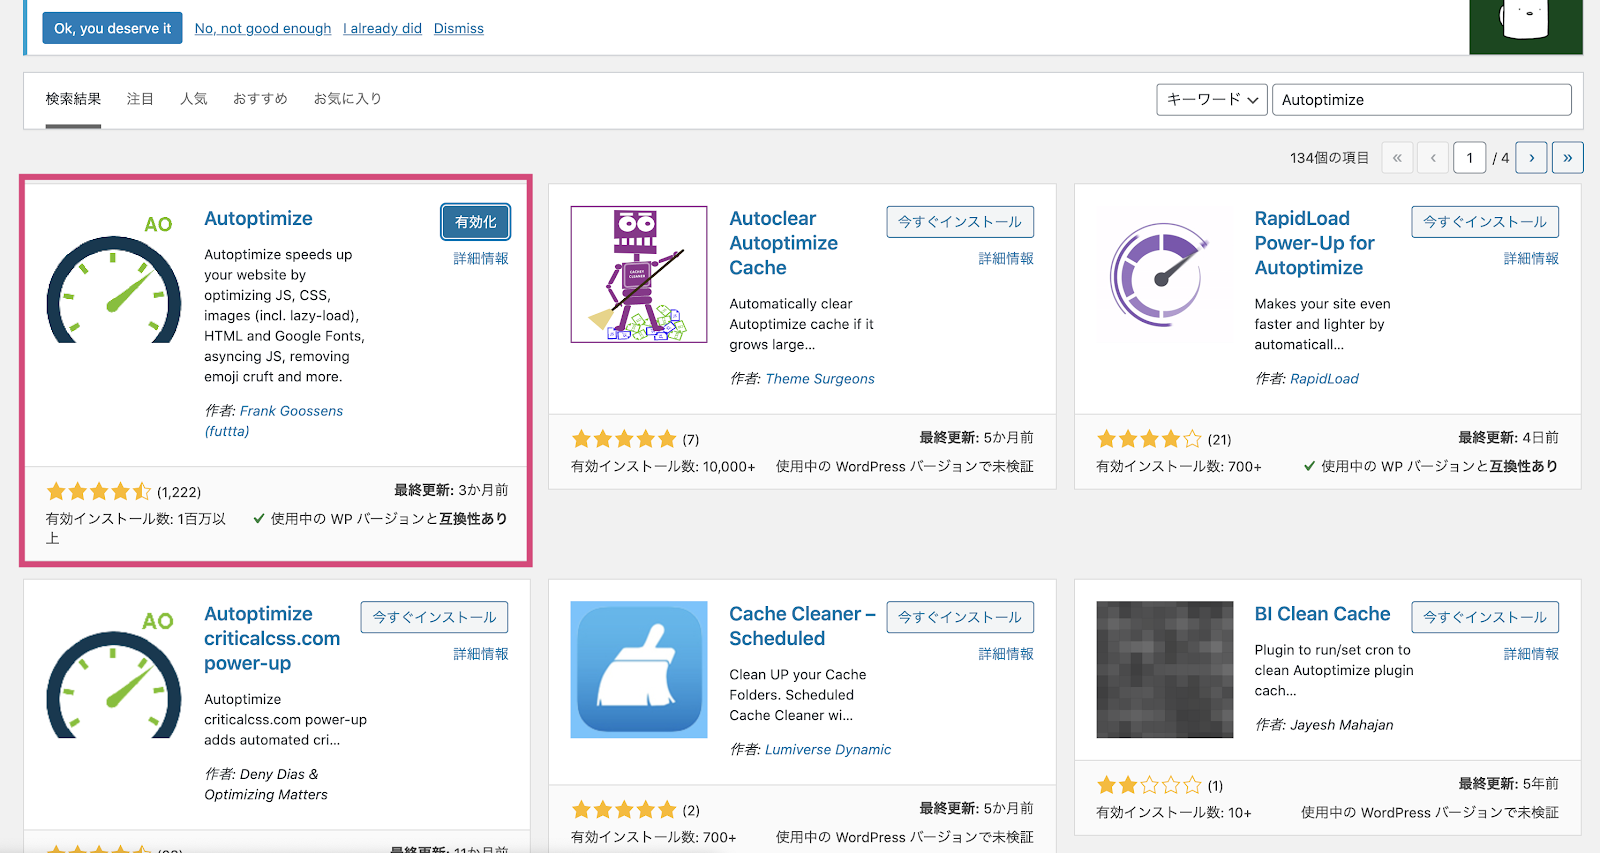Click the current page number field

point(1469,158)
